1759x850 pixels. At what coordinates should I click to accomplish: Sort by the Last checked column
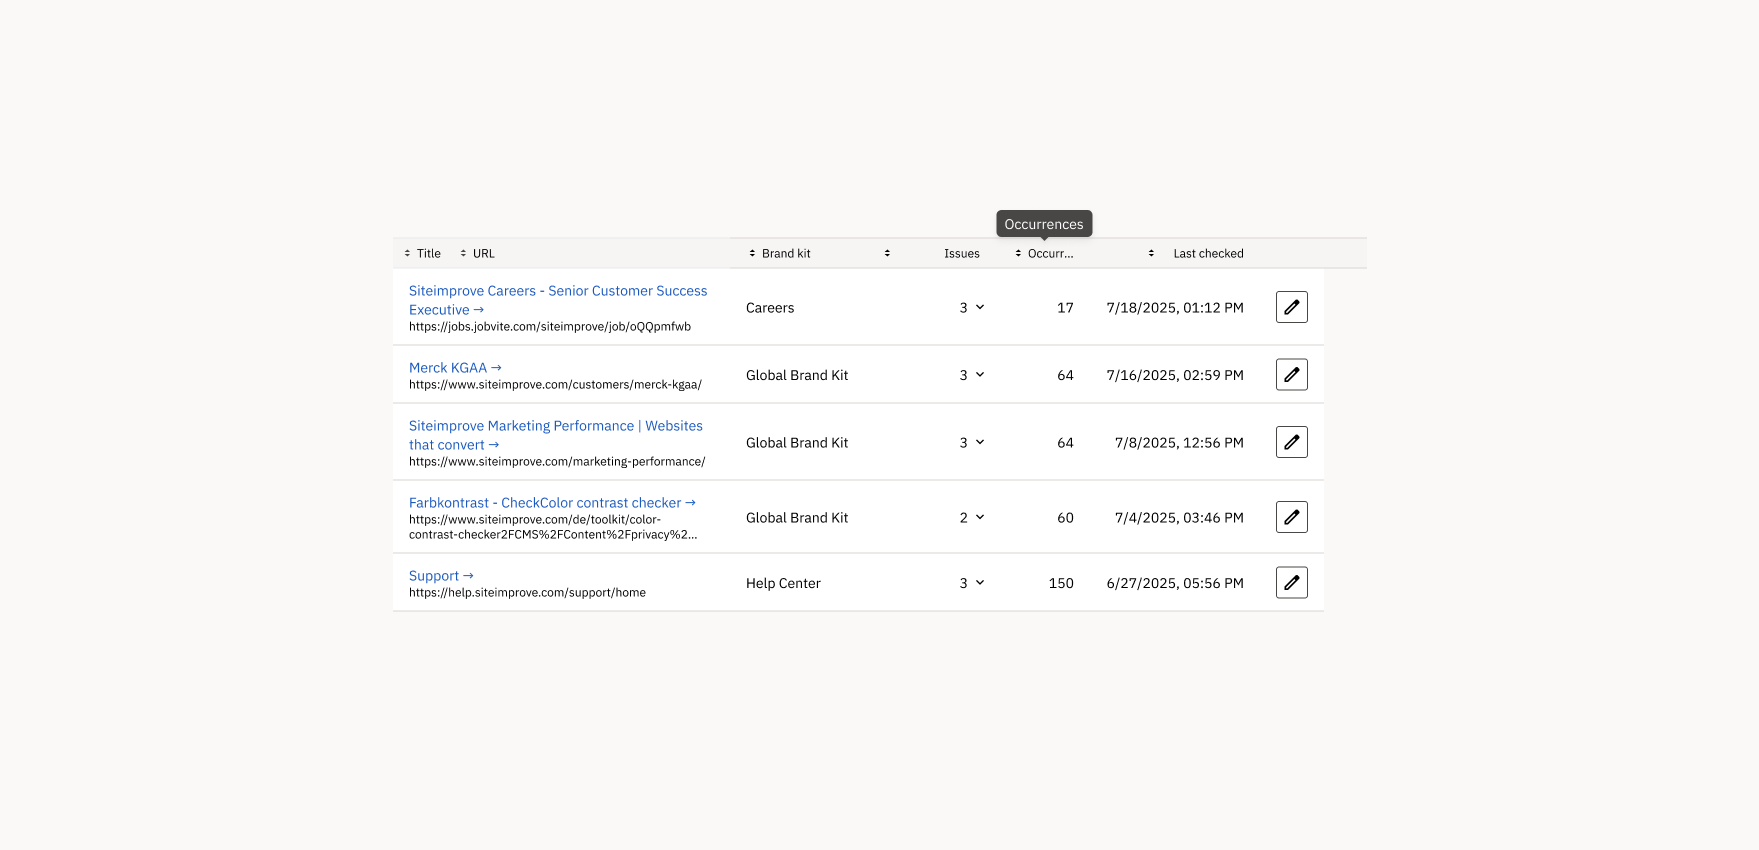tap(1196, 253)
